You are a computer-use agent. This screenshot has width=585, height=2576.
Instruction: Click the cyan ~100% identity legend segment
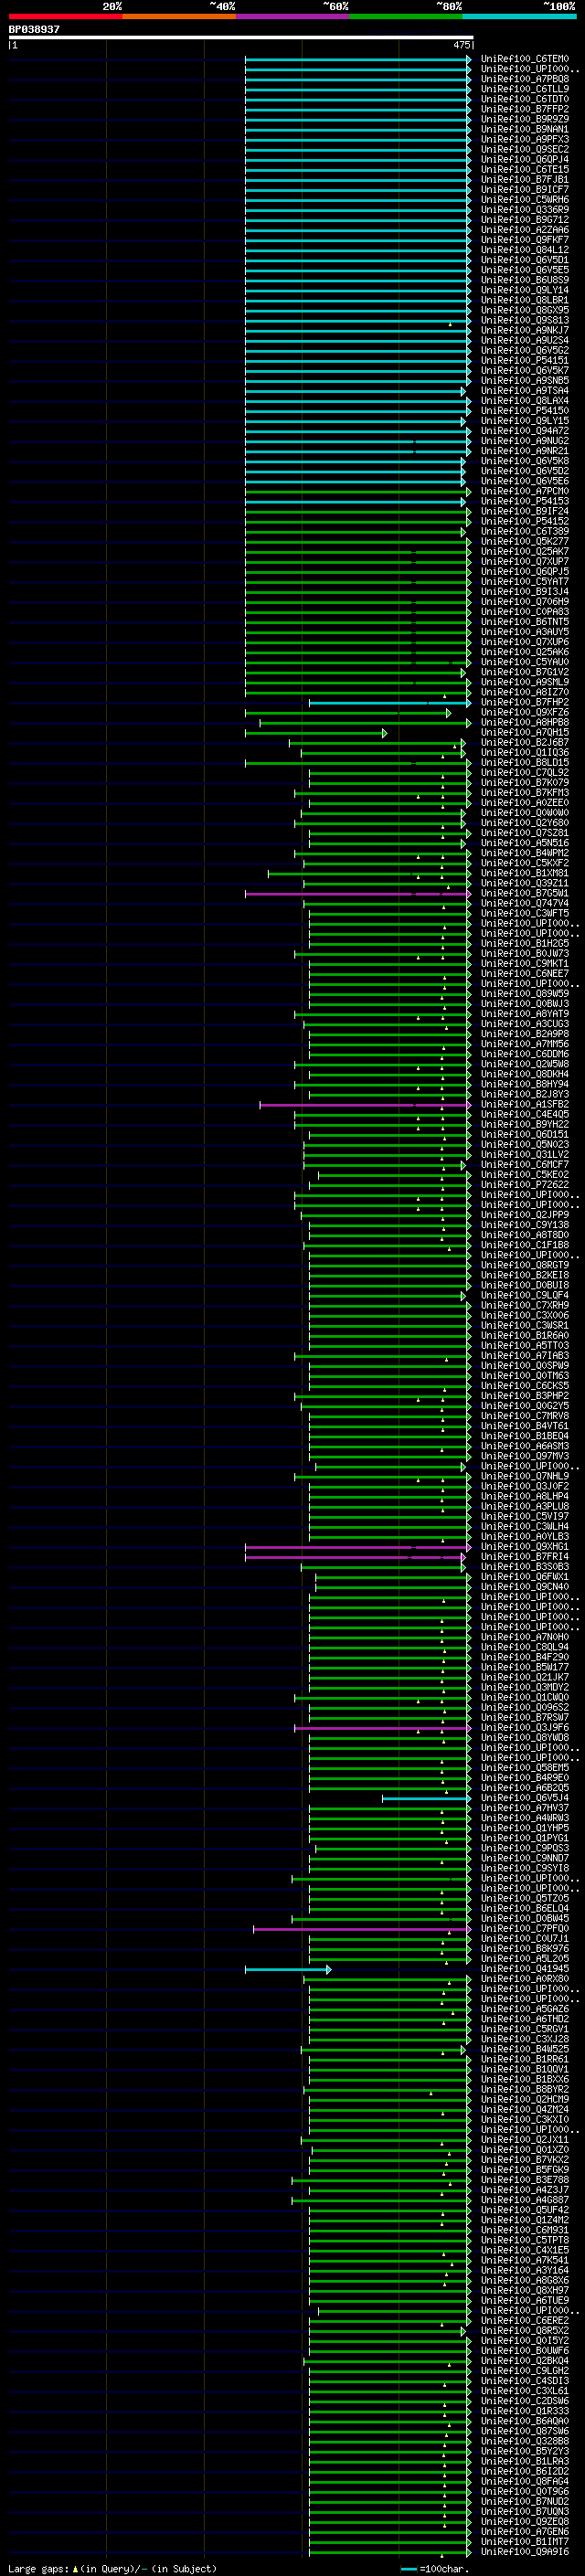[519, 17]
